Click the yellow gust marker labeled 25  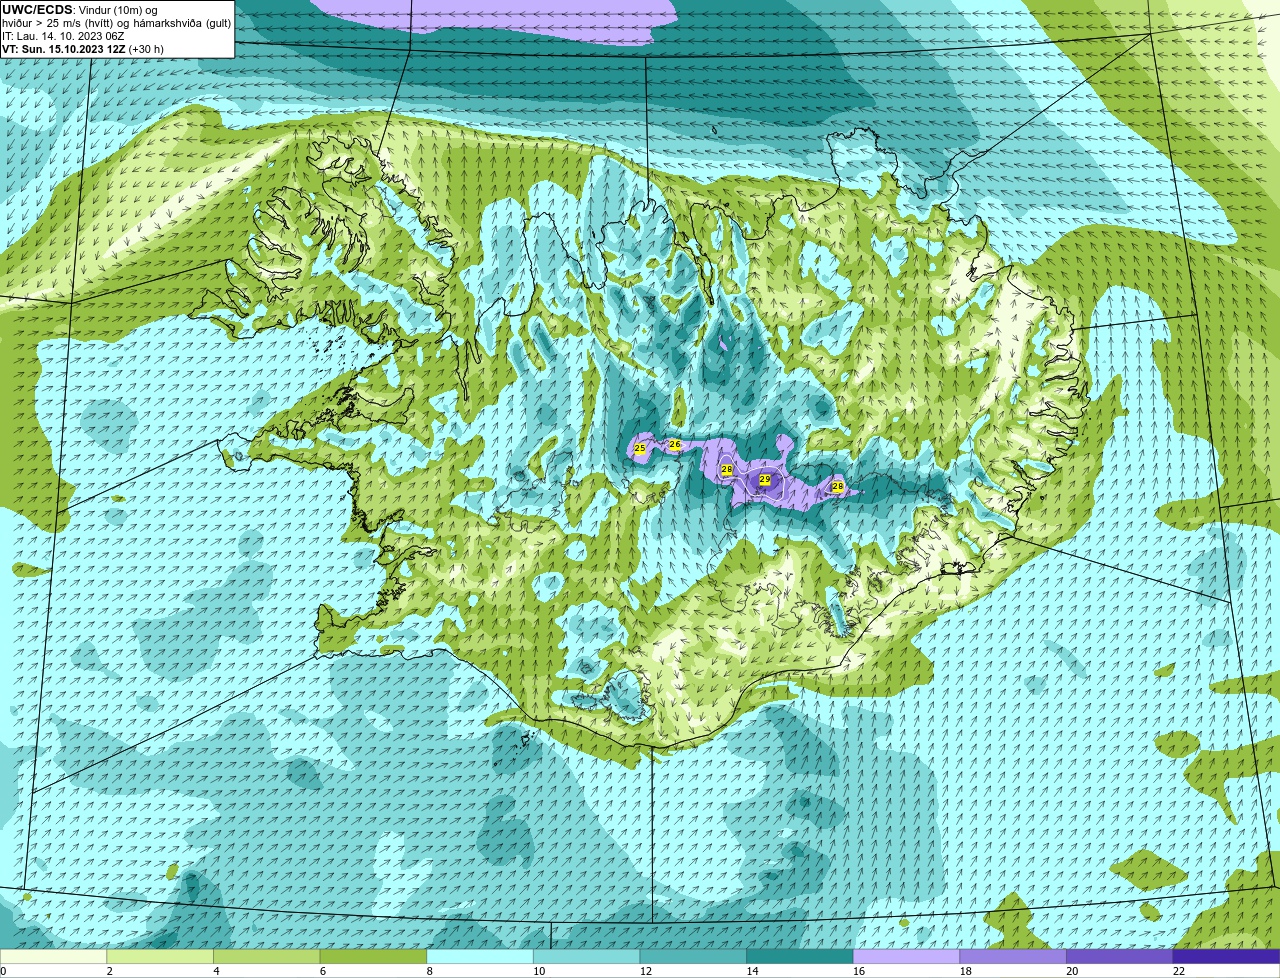point(640,448)
